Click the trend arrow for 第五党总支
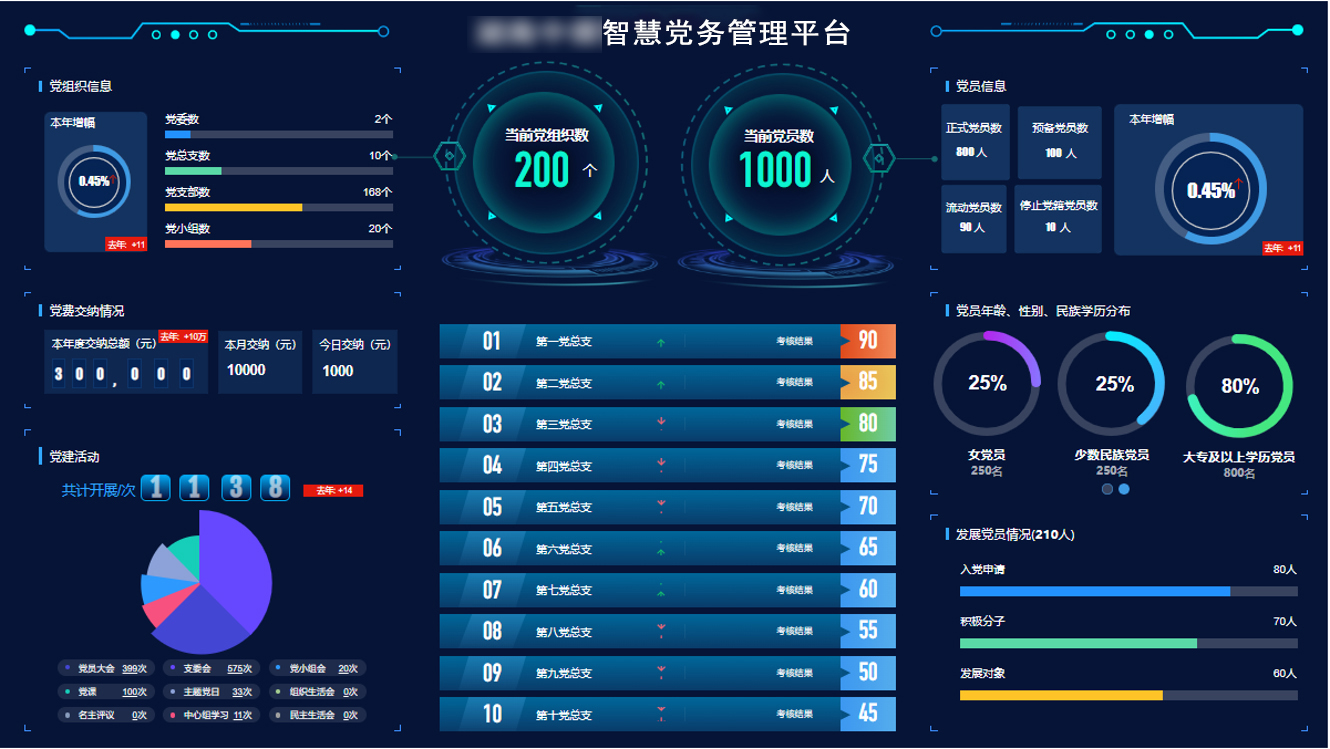The width and height of the screenshot is (1330, 749). (x=660, y=506)
